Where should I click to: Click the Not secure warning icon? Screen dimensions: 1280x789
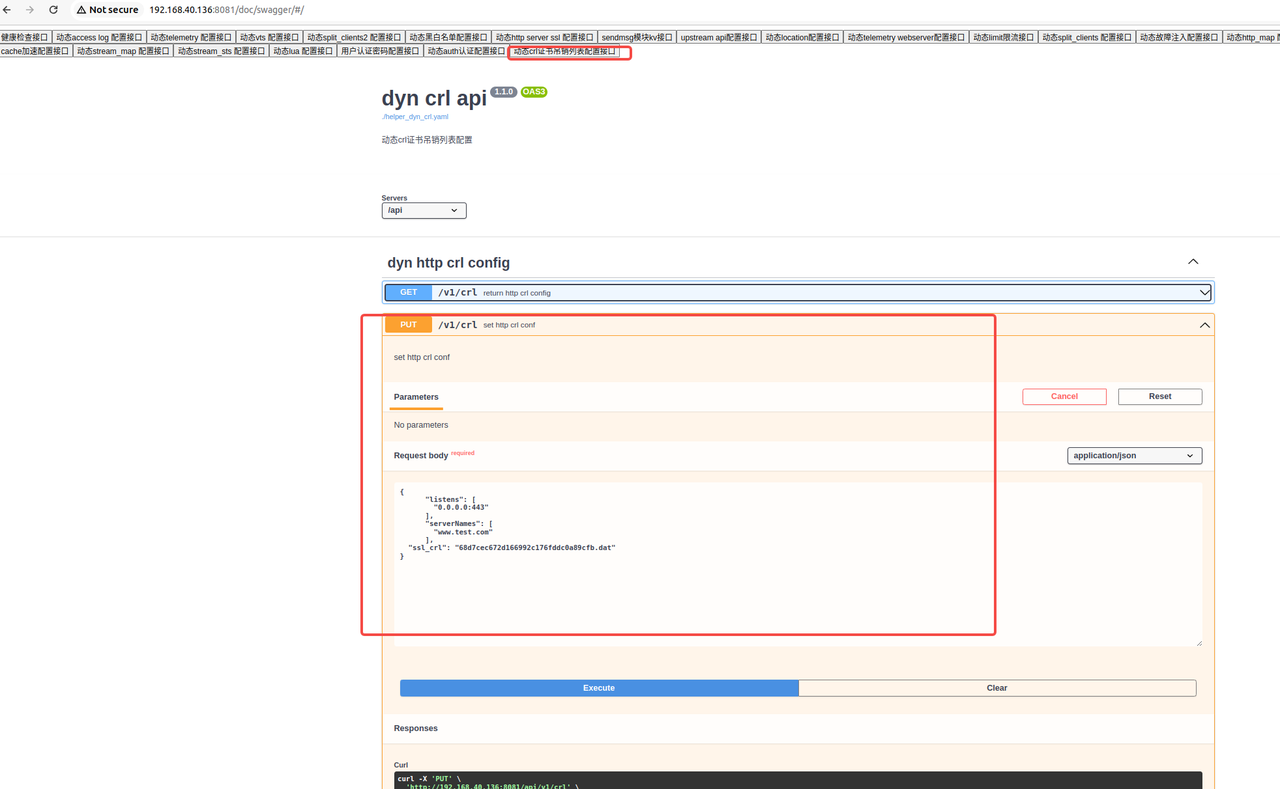(82, 10)
